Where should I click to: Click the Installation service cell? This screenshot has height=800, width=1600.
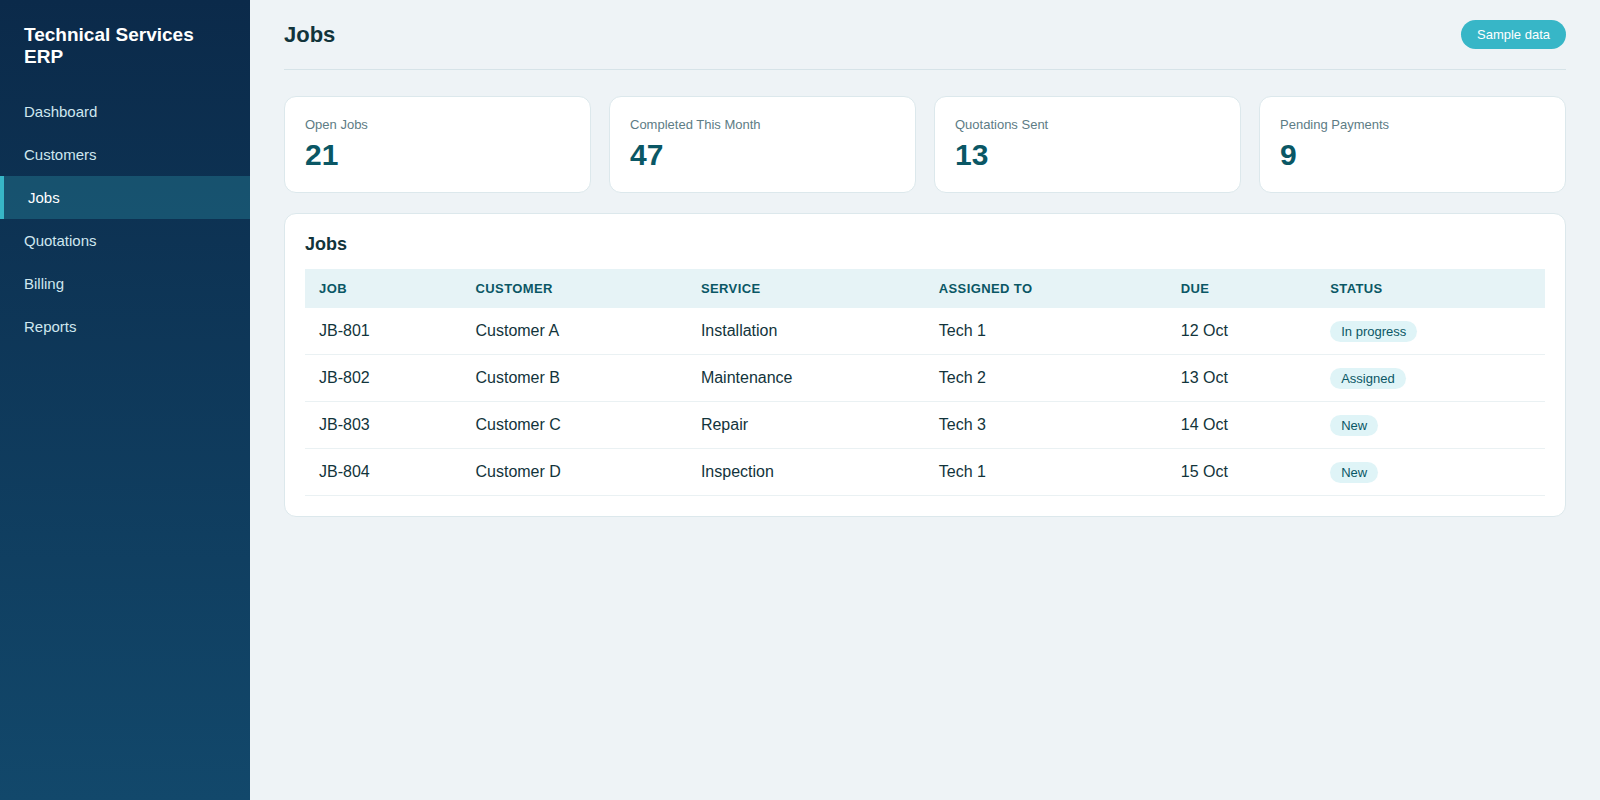click(739, 331)
